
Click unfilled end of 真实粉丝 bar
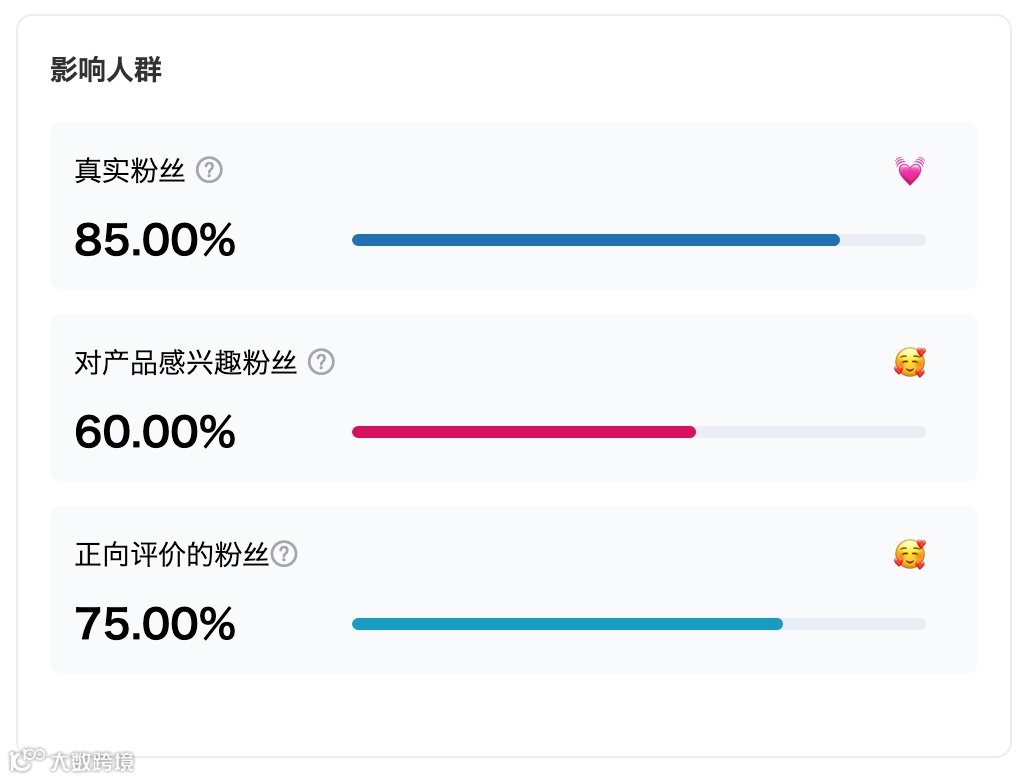[x=883, y=240]
